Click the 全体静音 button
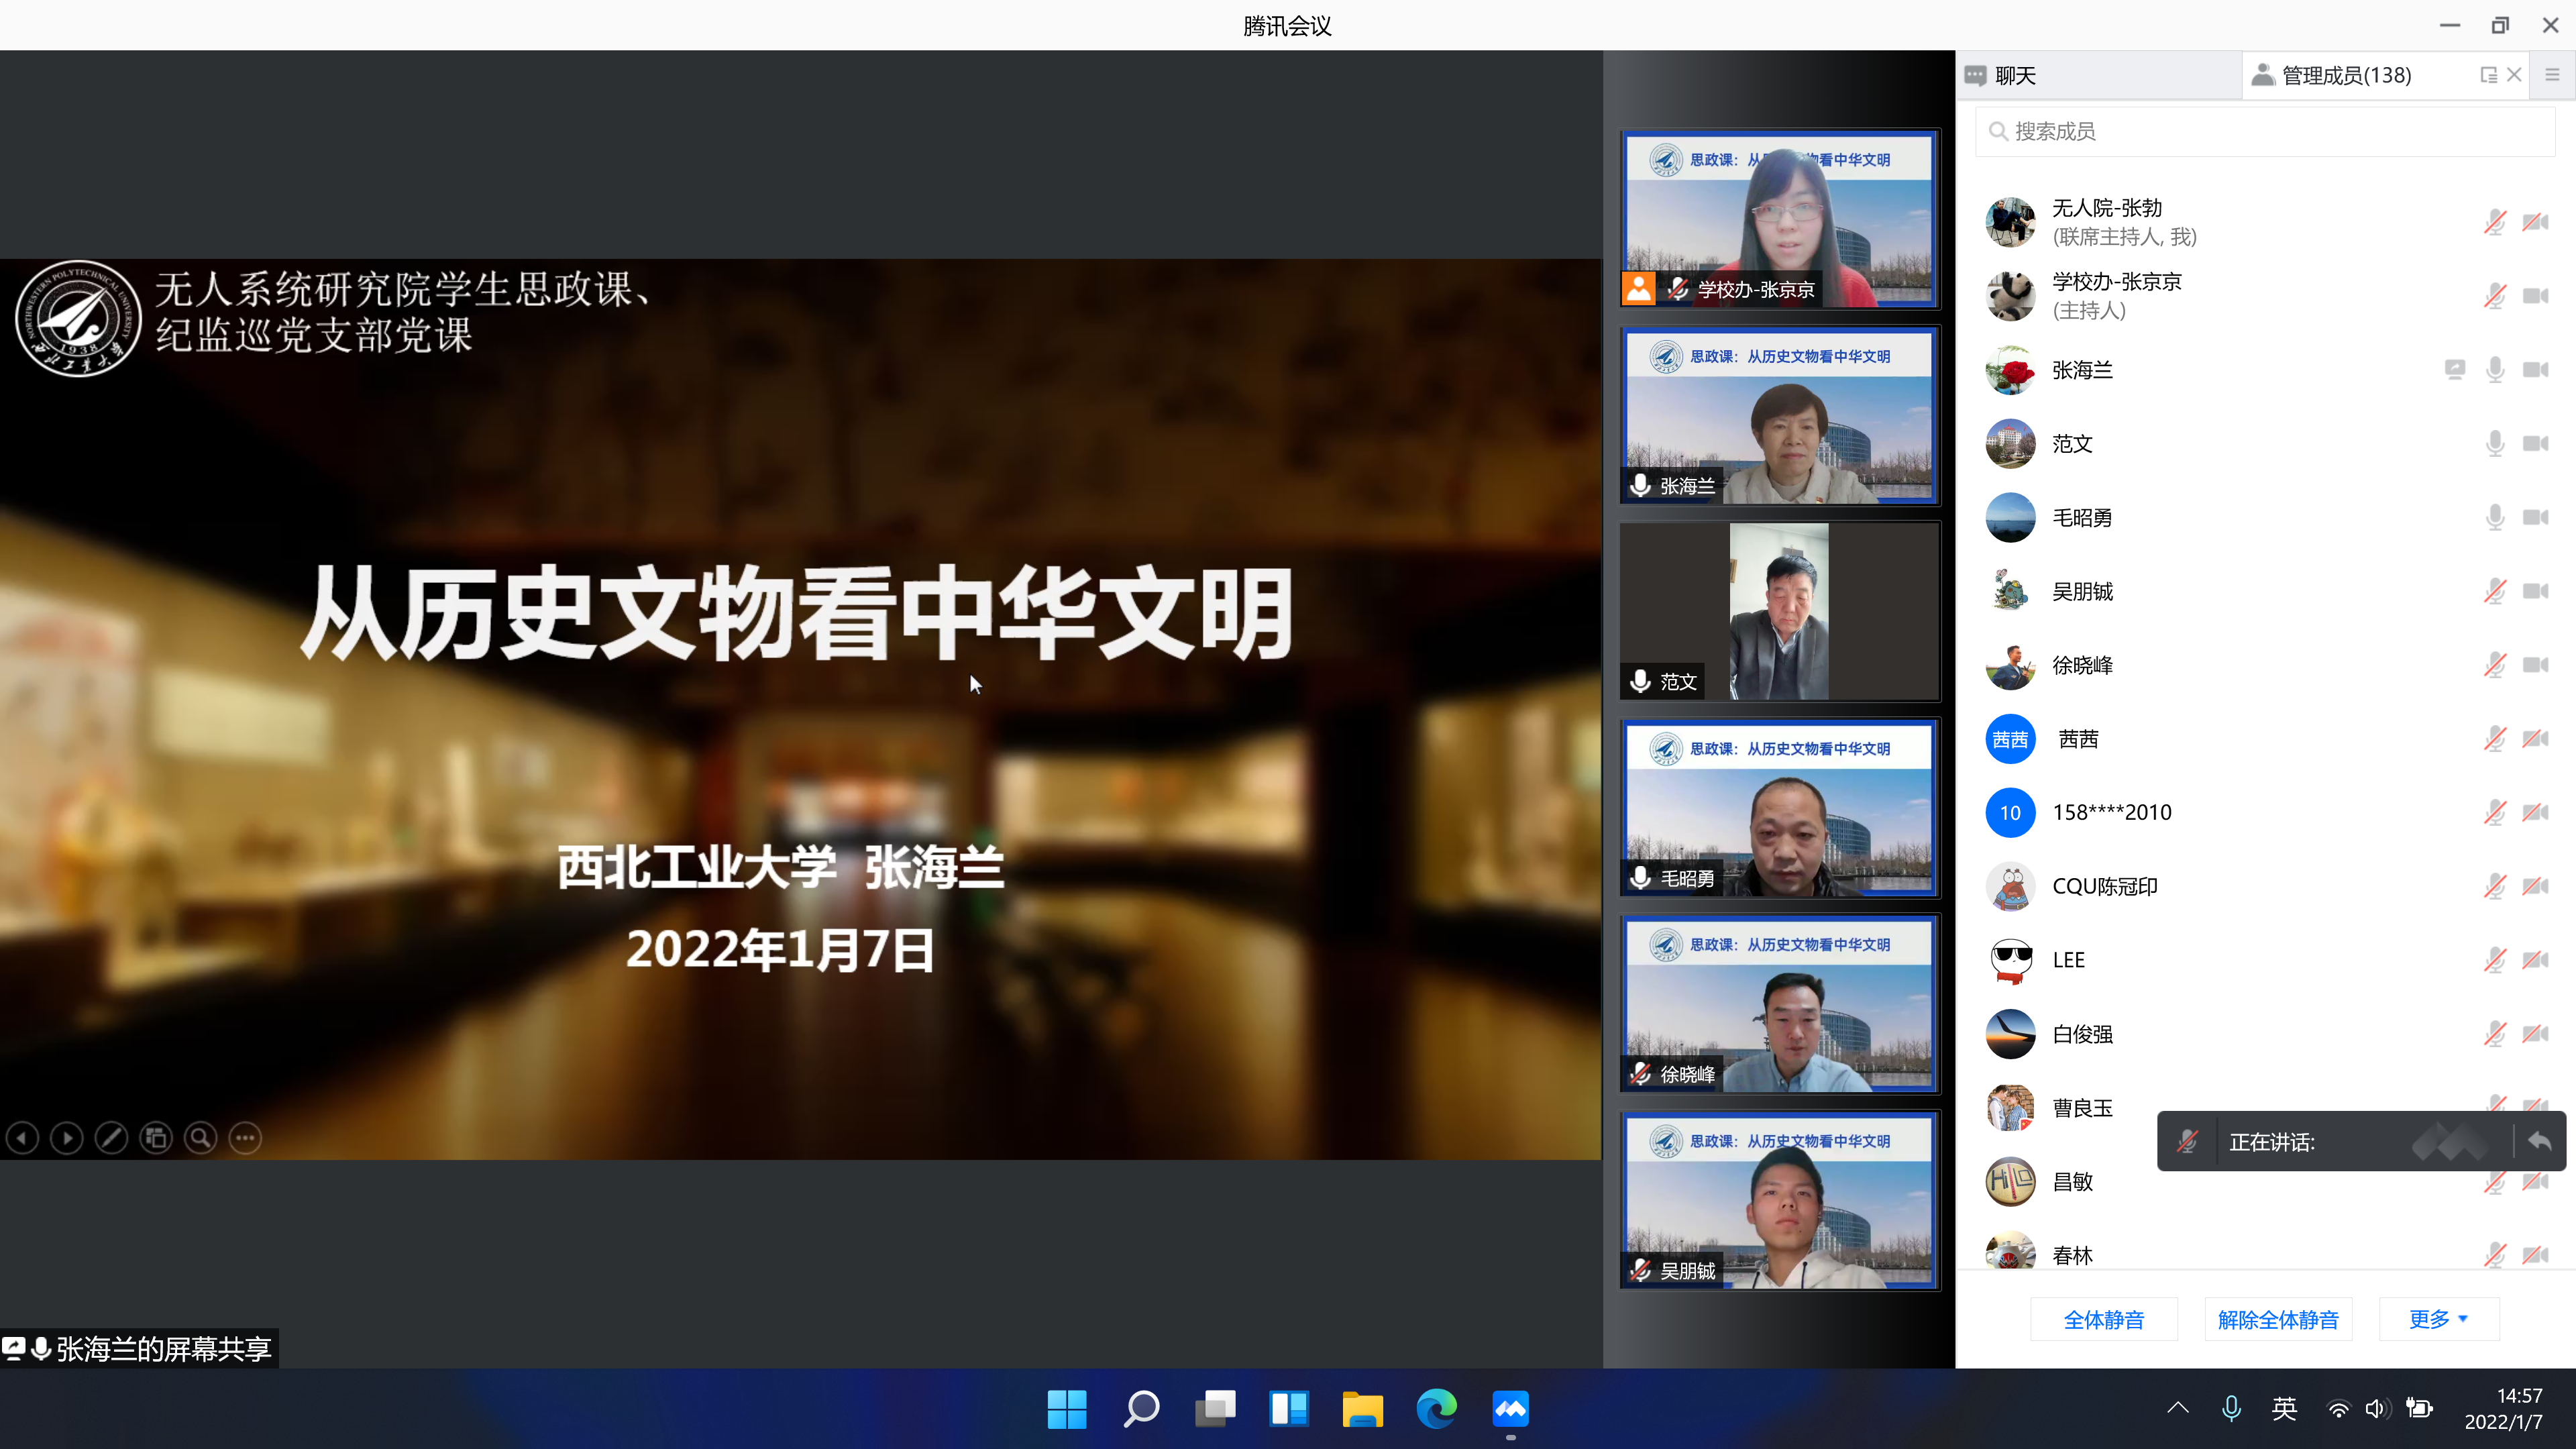 click(2104, 1318)
